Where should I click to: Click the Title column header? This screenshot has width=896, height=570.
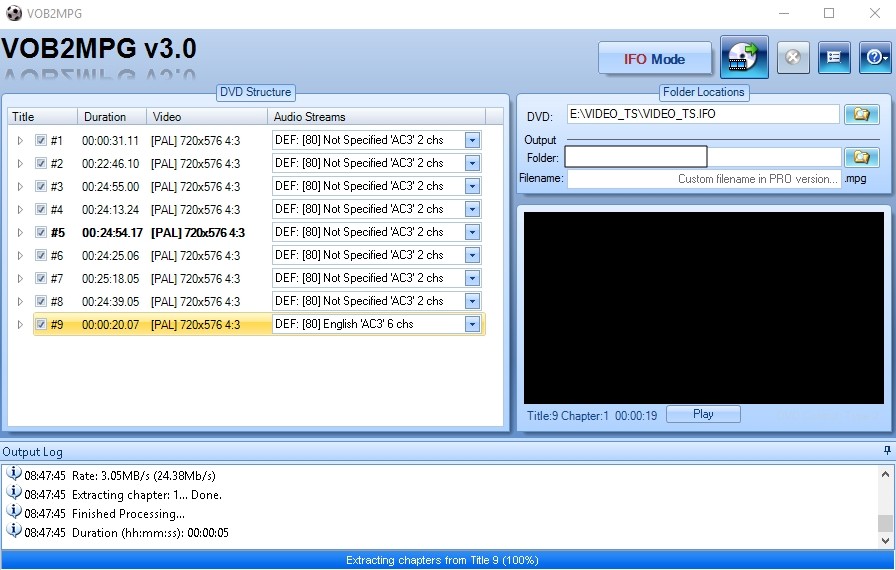(42, 117)
